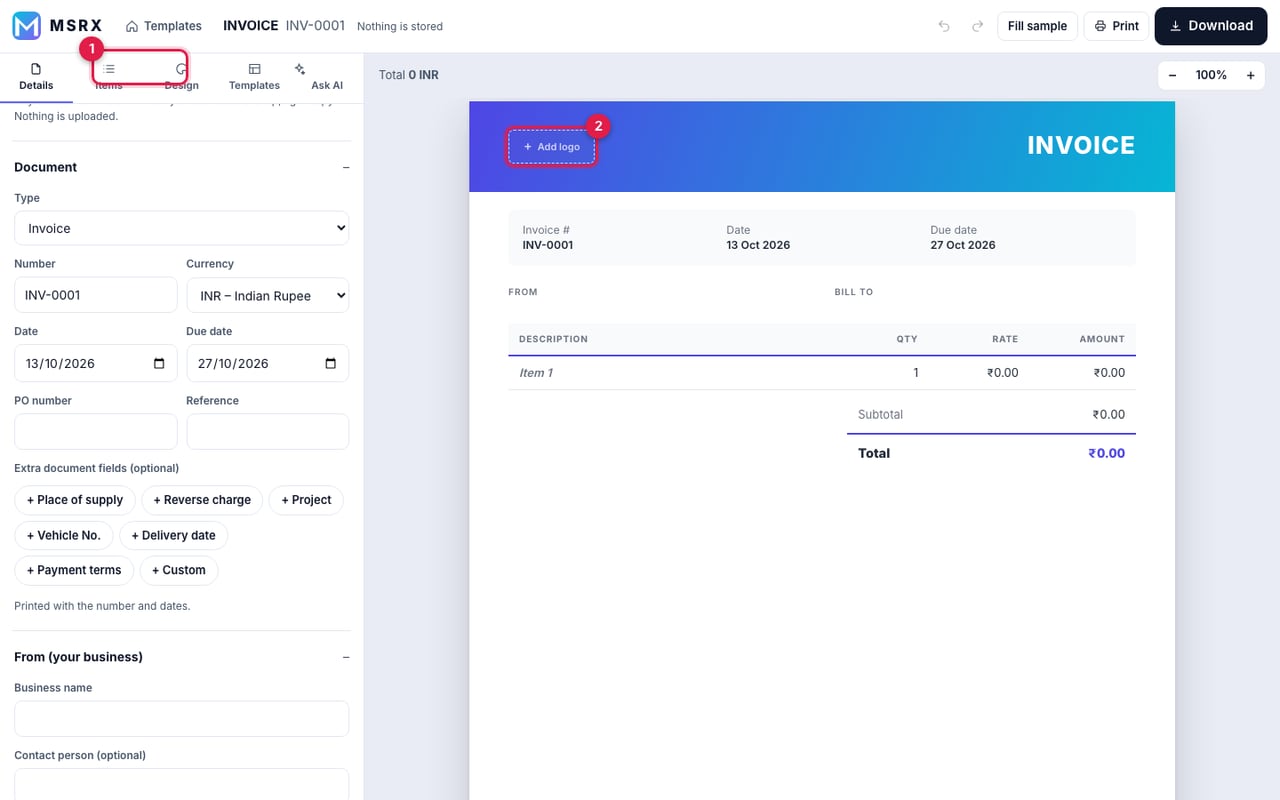Viewport: 1280px width, 800px height.
Task: Click the BILL TO heading
Action: 854,292
